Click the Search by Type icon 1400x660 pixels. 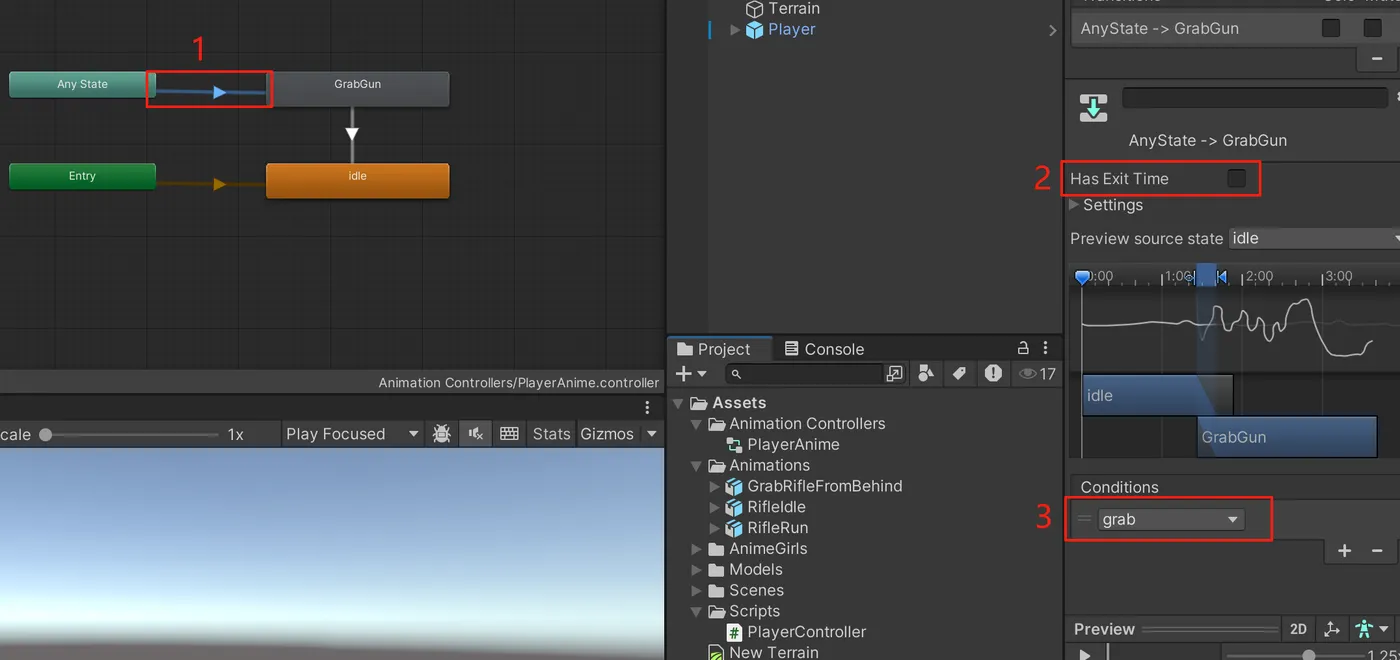click(x=926, y=373)
